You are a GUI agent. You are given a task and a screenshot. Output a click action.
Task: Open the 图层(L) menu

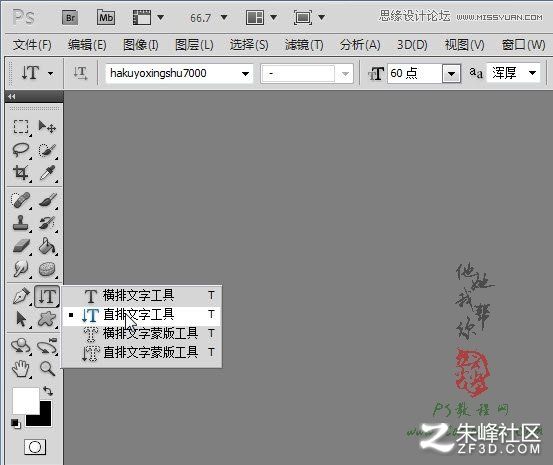click(194, 45)
